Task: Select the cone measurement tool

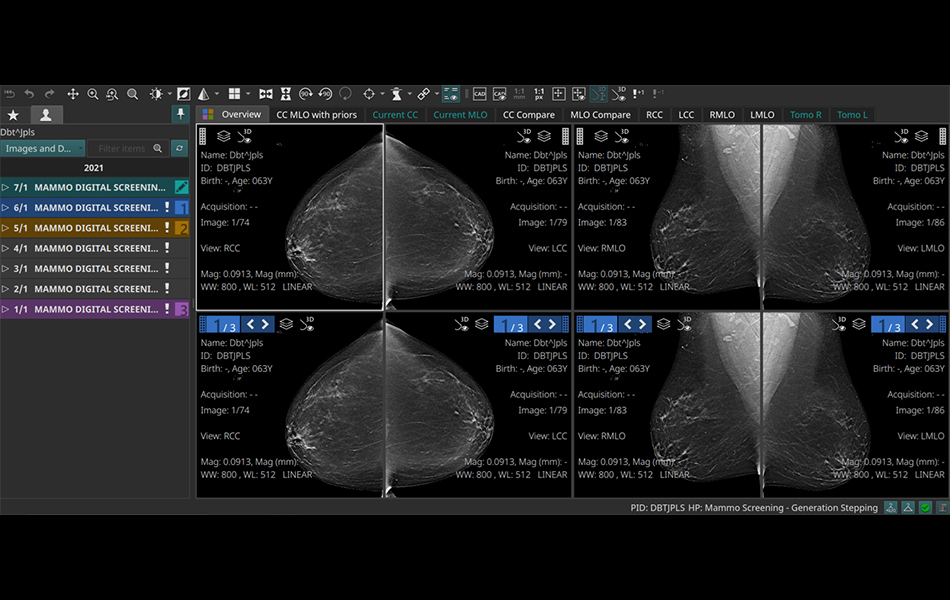Action: 204,94
